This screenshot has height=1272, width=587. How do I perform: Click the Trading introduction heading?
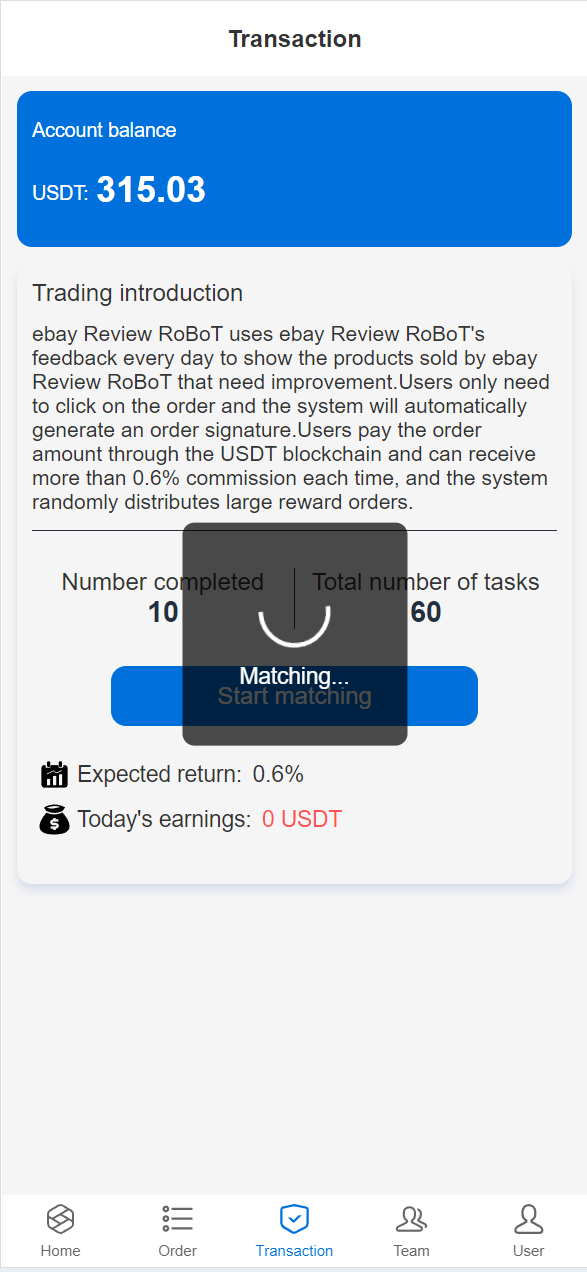point(137,293)
